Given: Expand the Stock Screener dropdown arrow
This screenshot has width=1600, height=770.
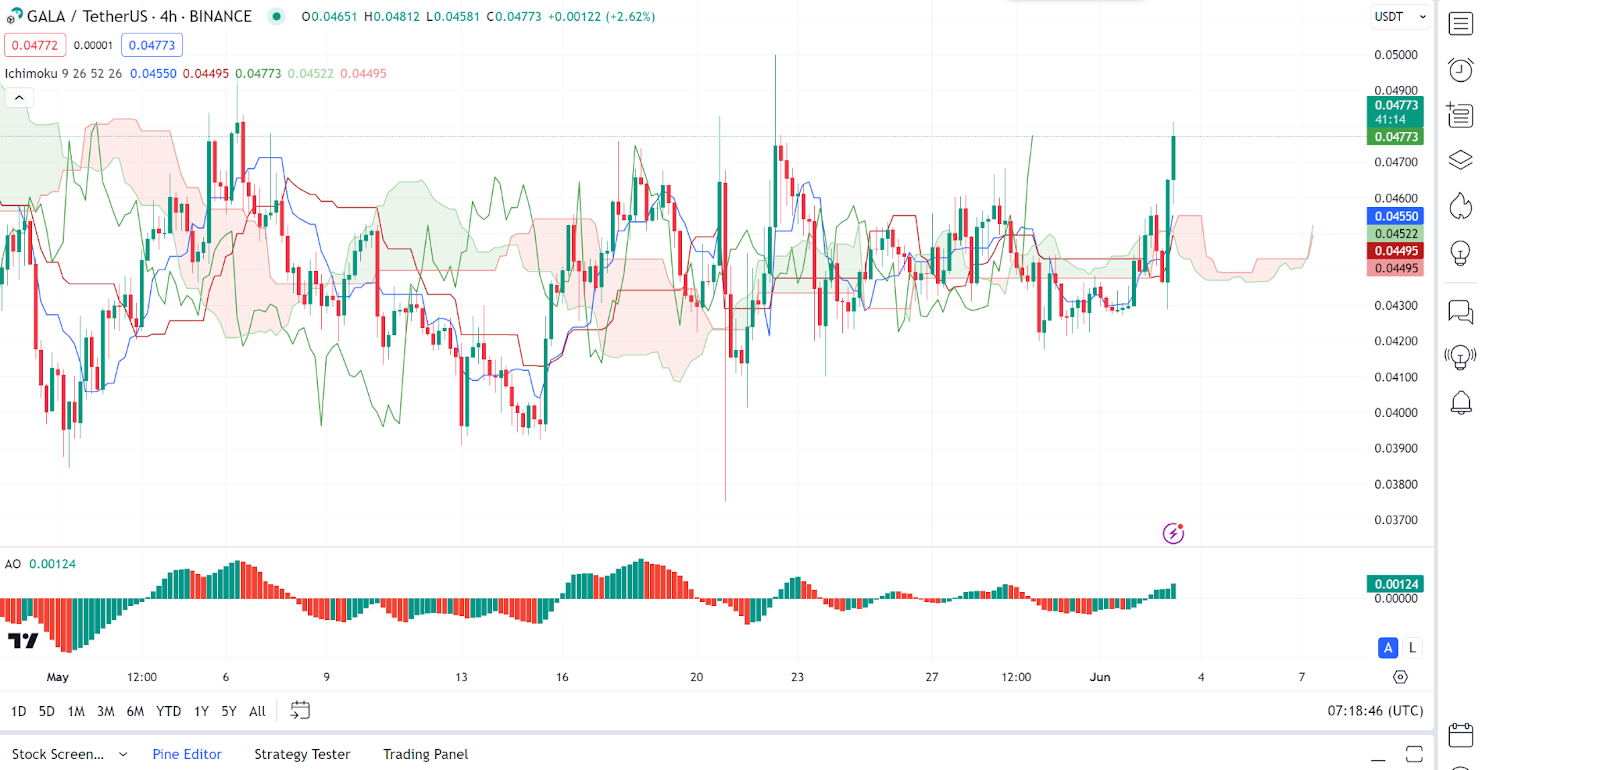Looking at the screenshot, I should (x=123, y=754).
